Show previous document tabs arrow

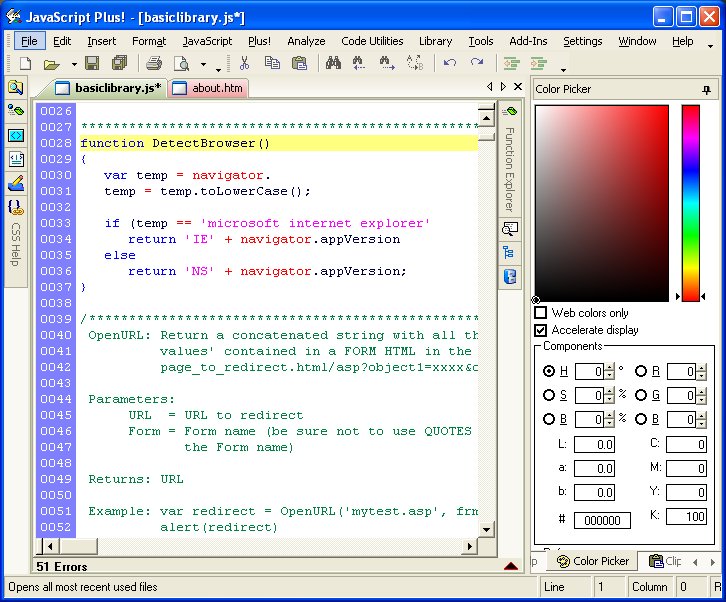click(x=489, y=87)
